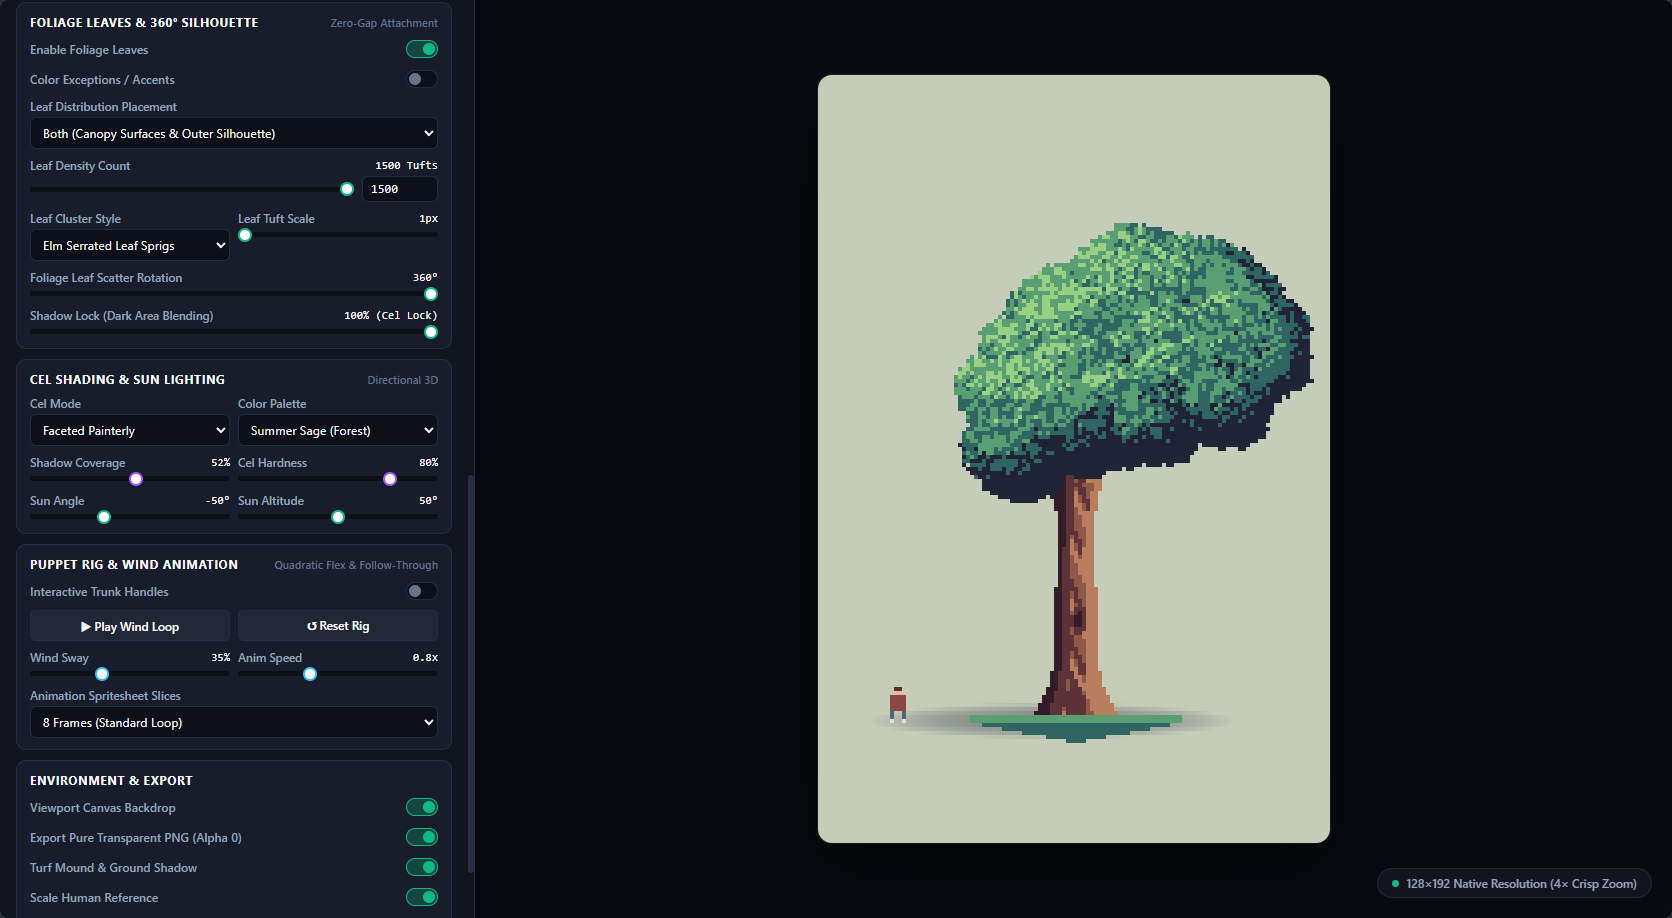
Task: Start the Play Wind Loop animation
Action: click(130, 626)
